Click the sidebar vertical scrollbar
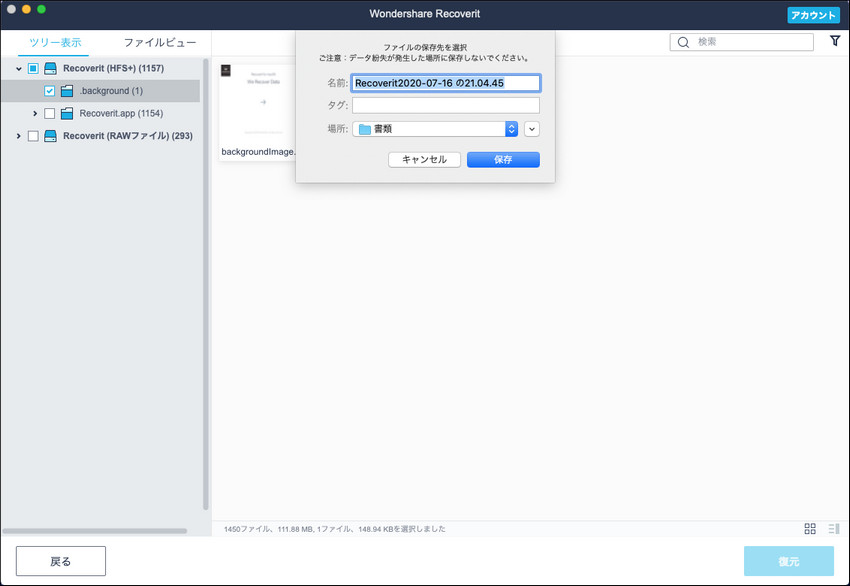850x586 pixels. point(205,284)
